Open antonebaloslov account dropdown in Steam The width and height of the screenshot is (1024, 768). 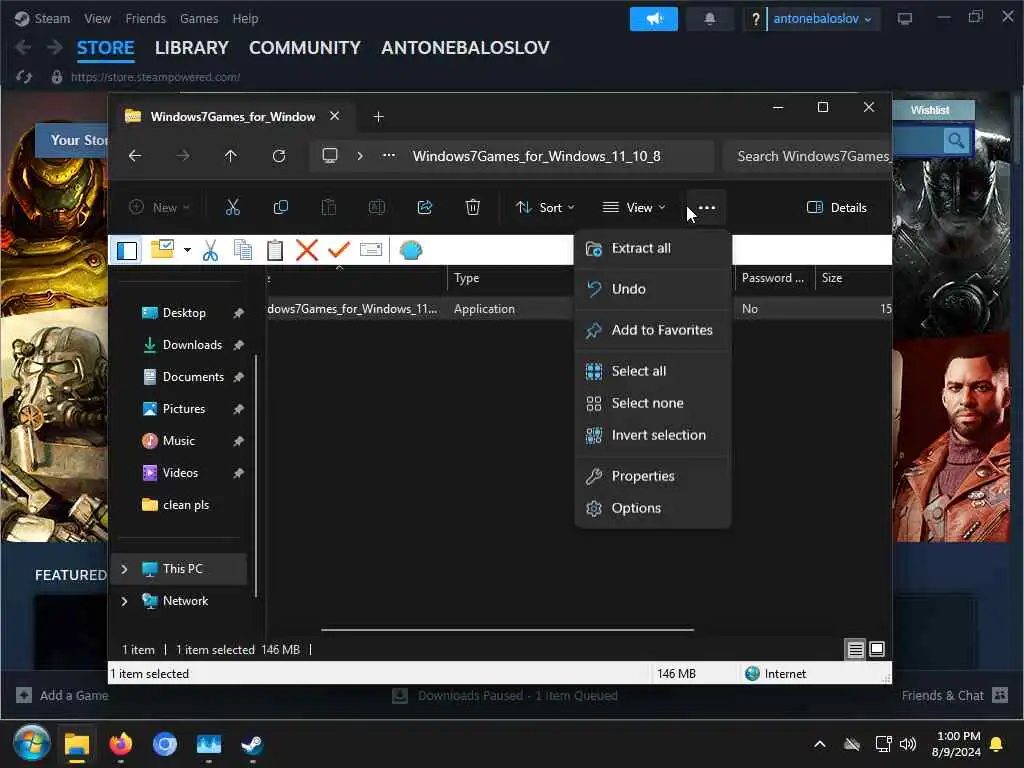822,19
